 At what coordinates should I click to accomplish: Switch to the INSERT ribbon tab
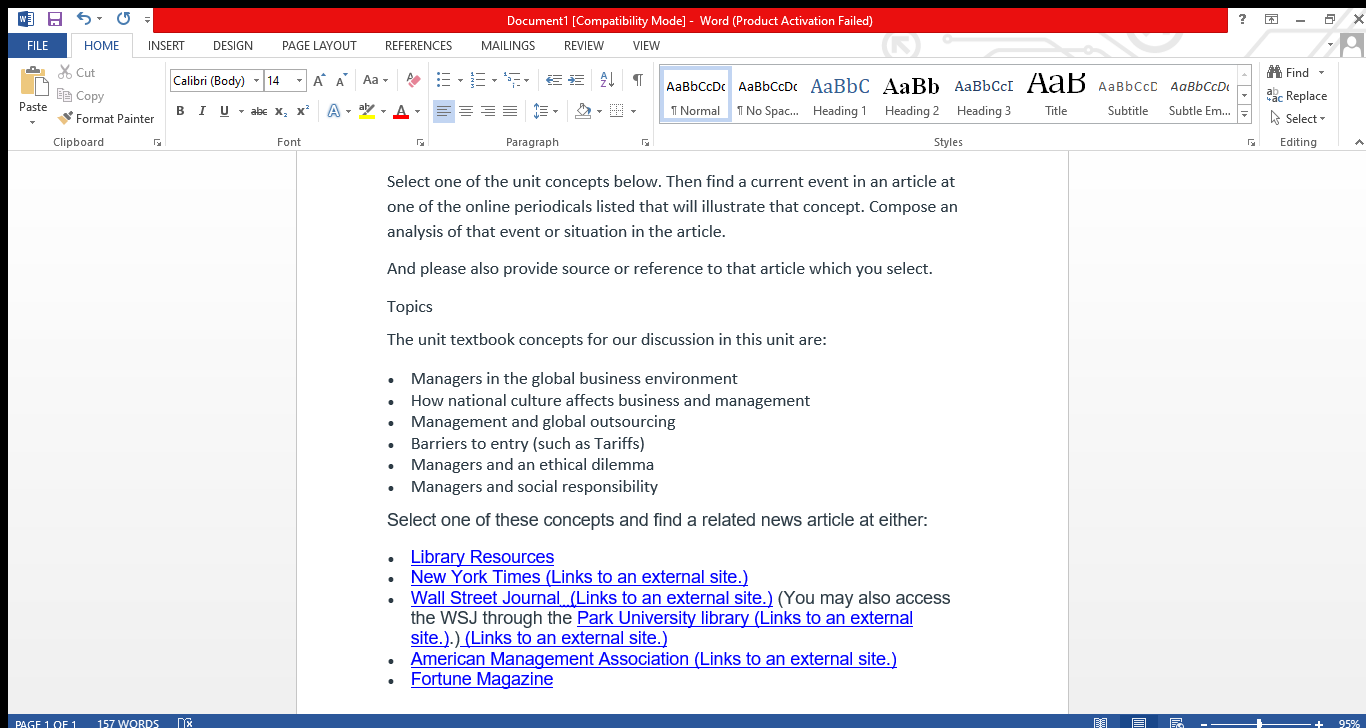tap(166, 45)
